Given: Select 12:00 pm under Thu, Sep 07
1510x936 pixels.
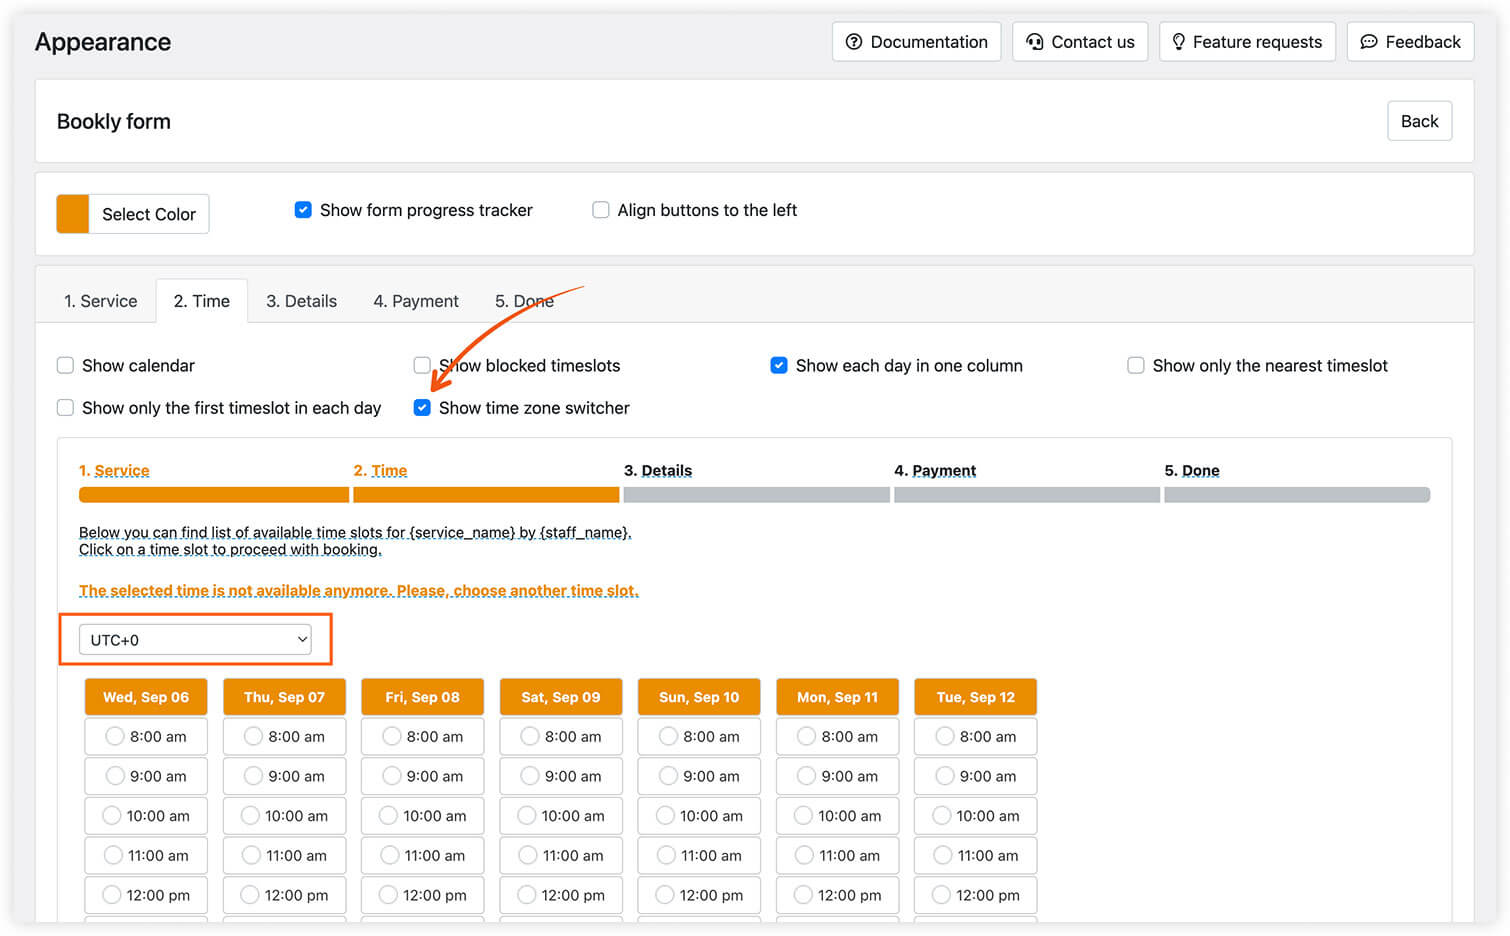Looking at the screenshot, I should click(x=284, y=895).
